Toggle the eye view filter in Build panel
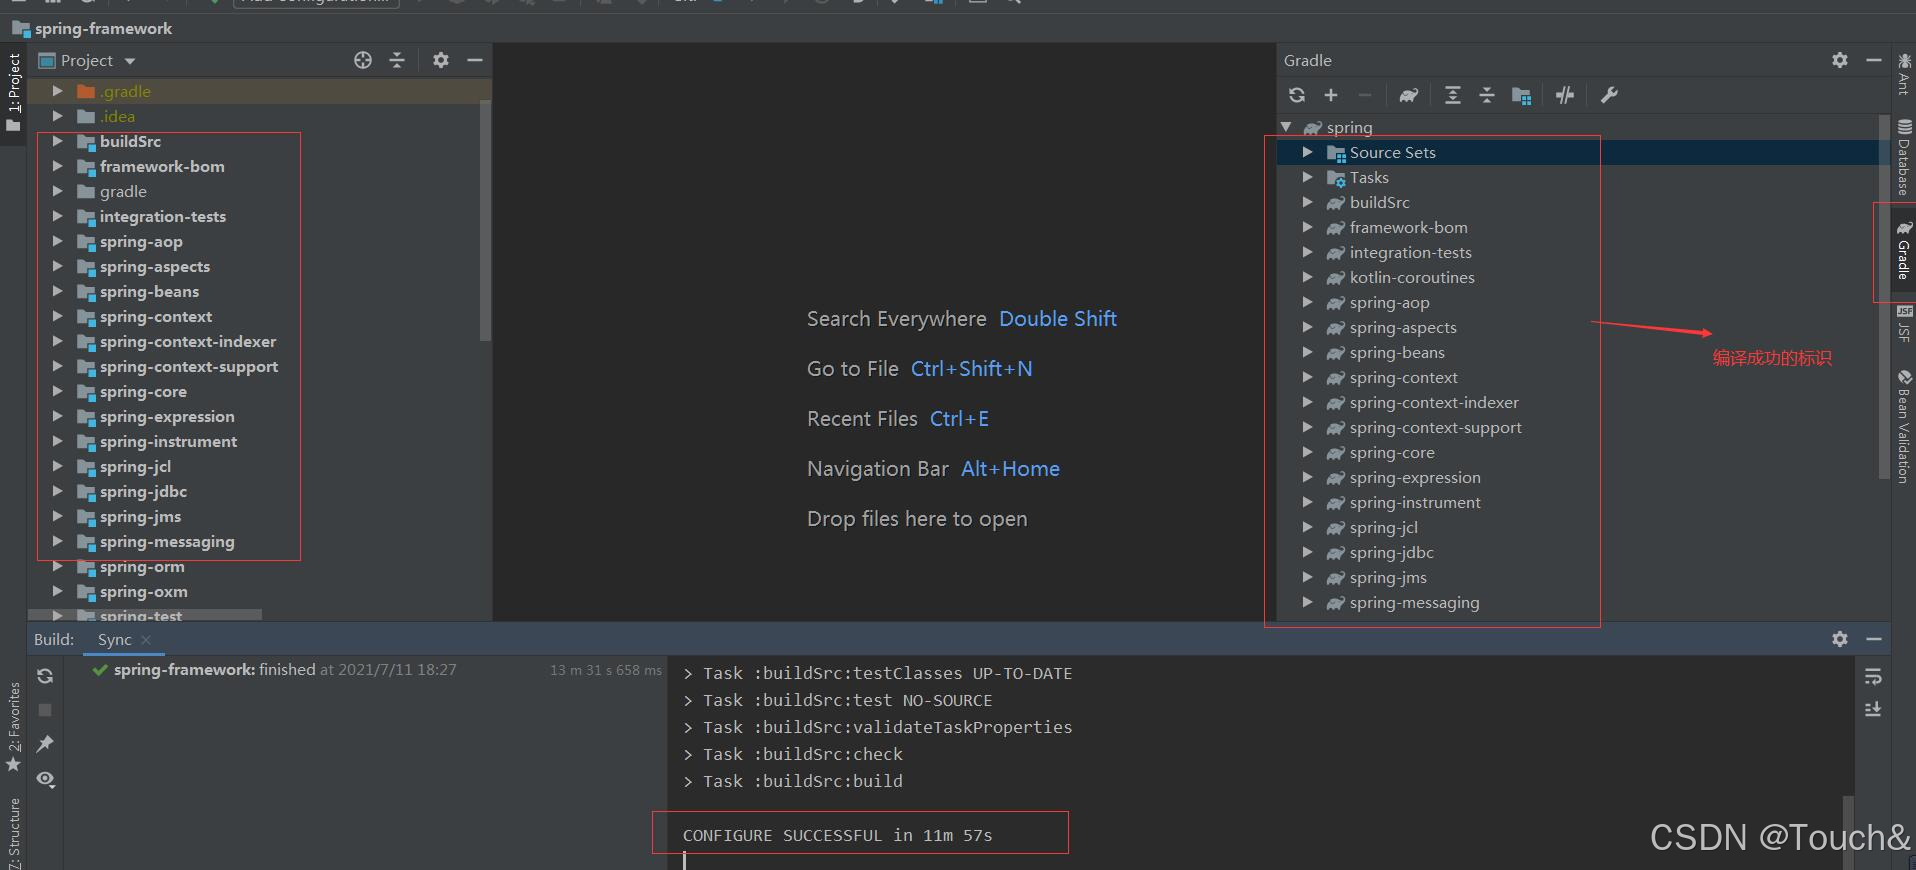This screenshot has height=870, width=1916. pyautogui.click(x=45, y=779)
